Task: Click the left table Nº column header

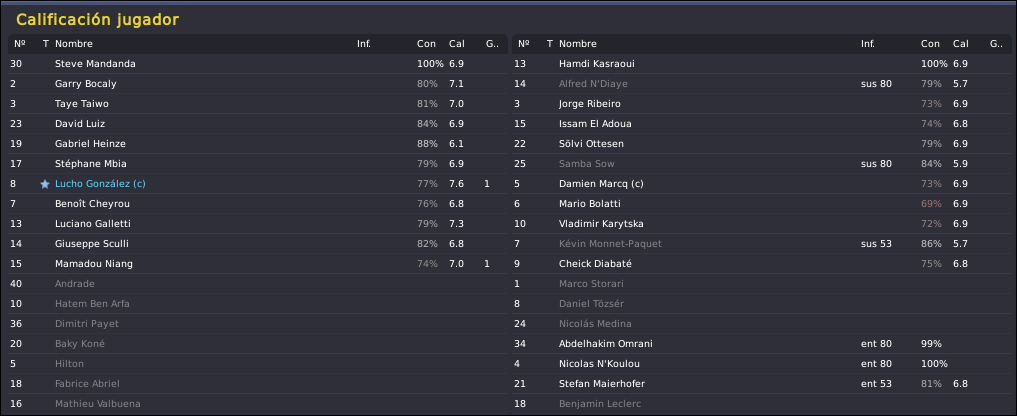Action: tap(19, 44)
